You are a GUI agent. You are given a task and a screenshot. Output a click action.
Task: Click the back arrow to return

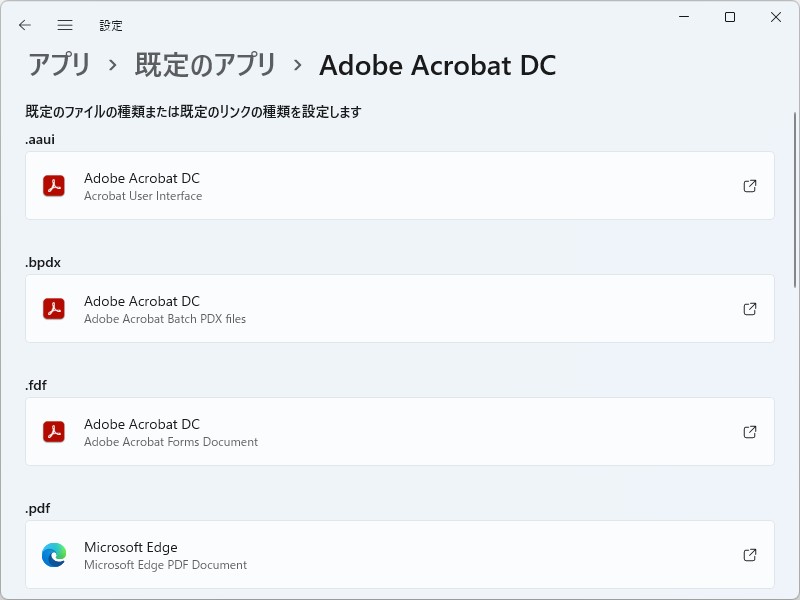coord(24,25)
